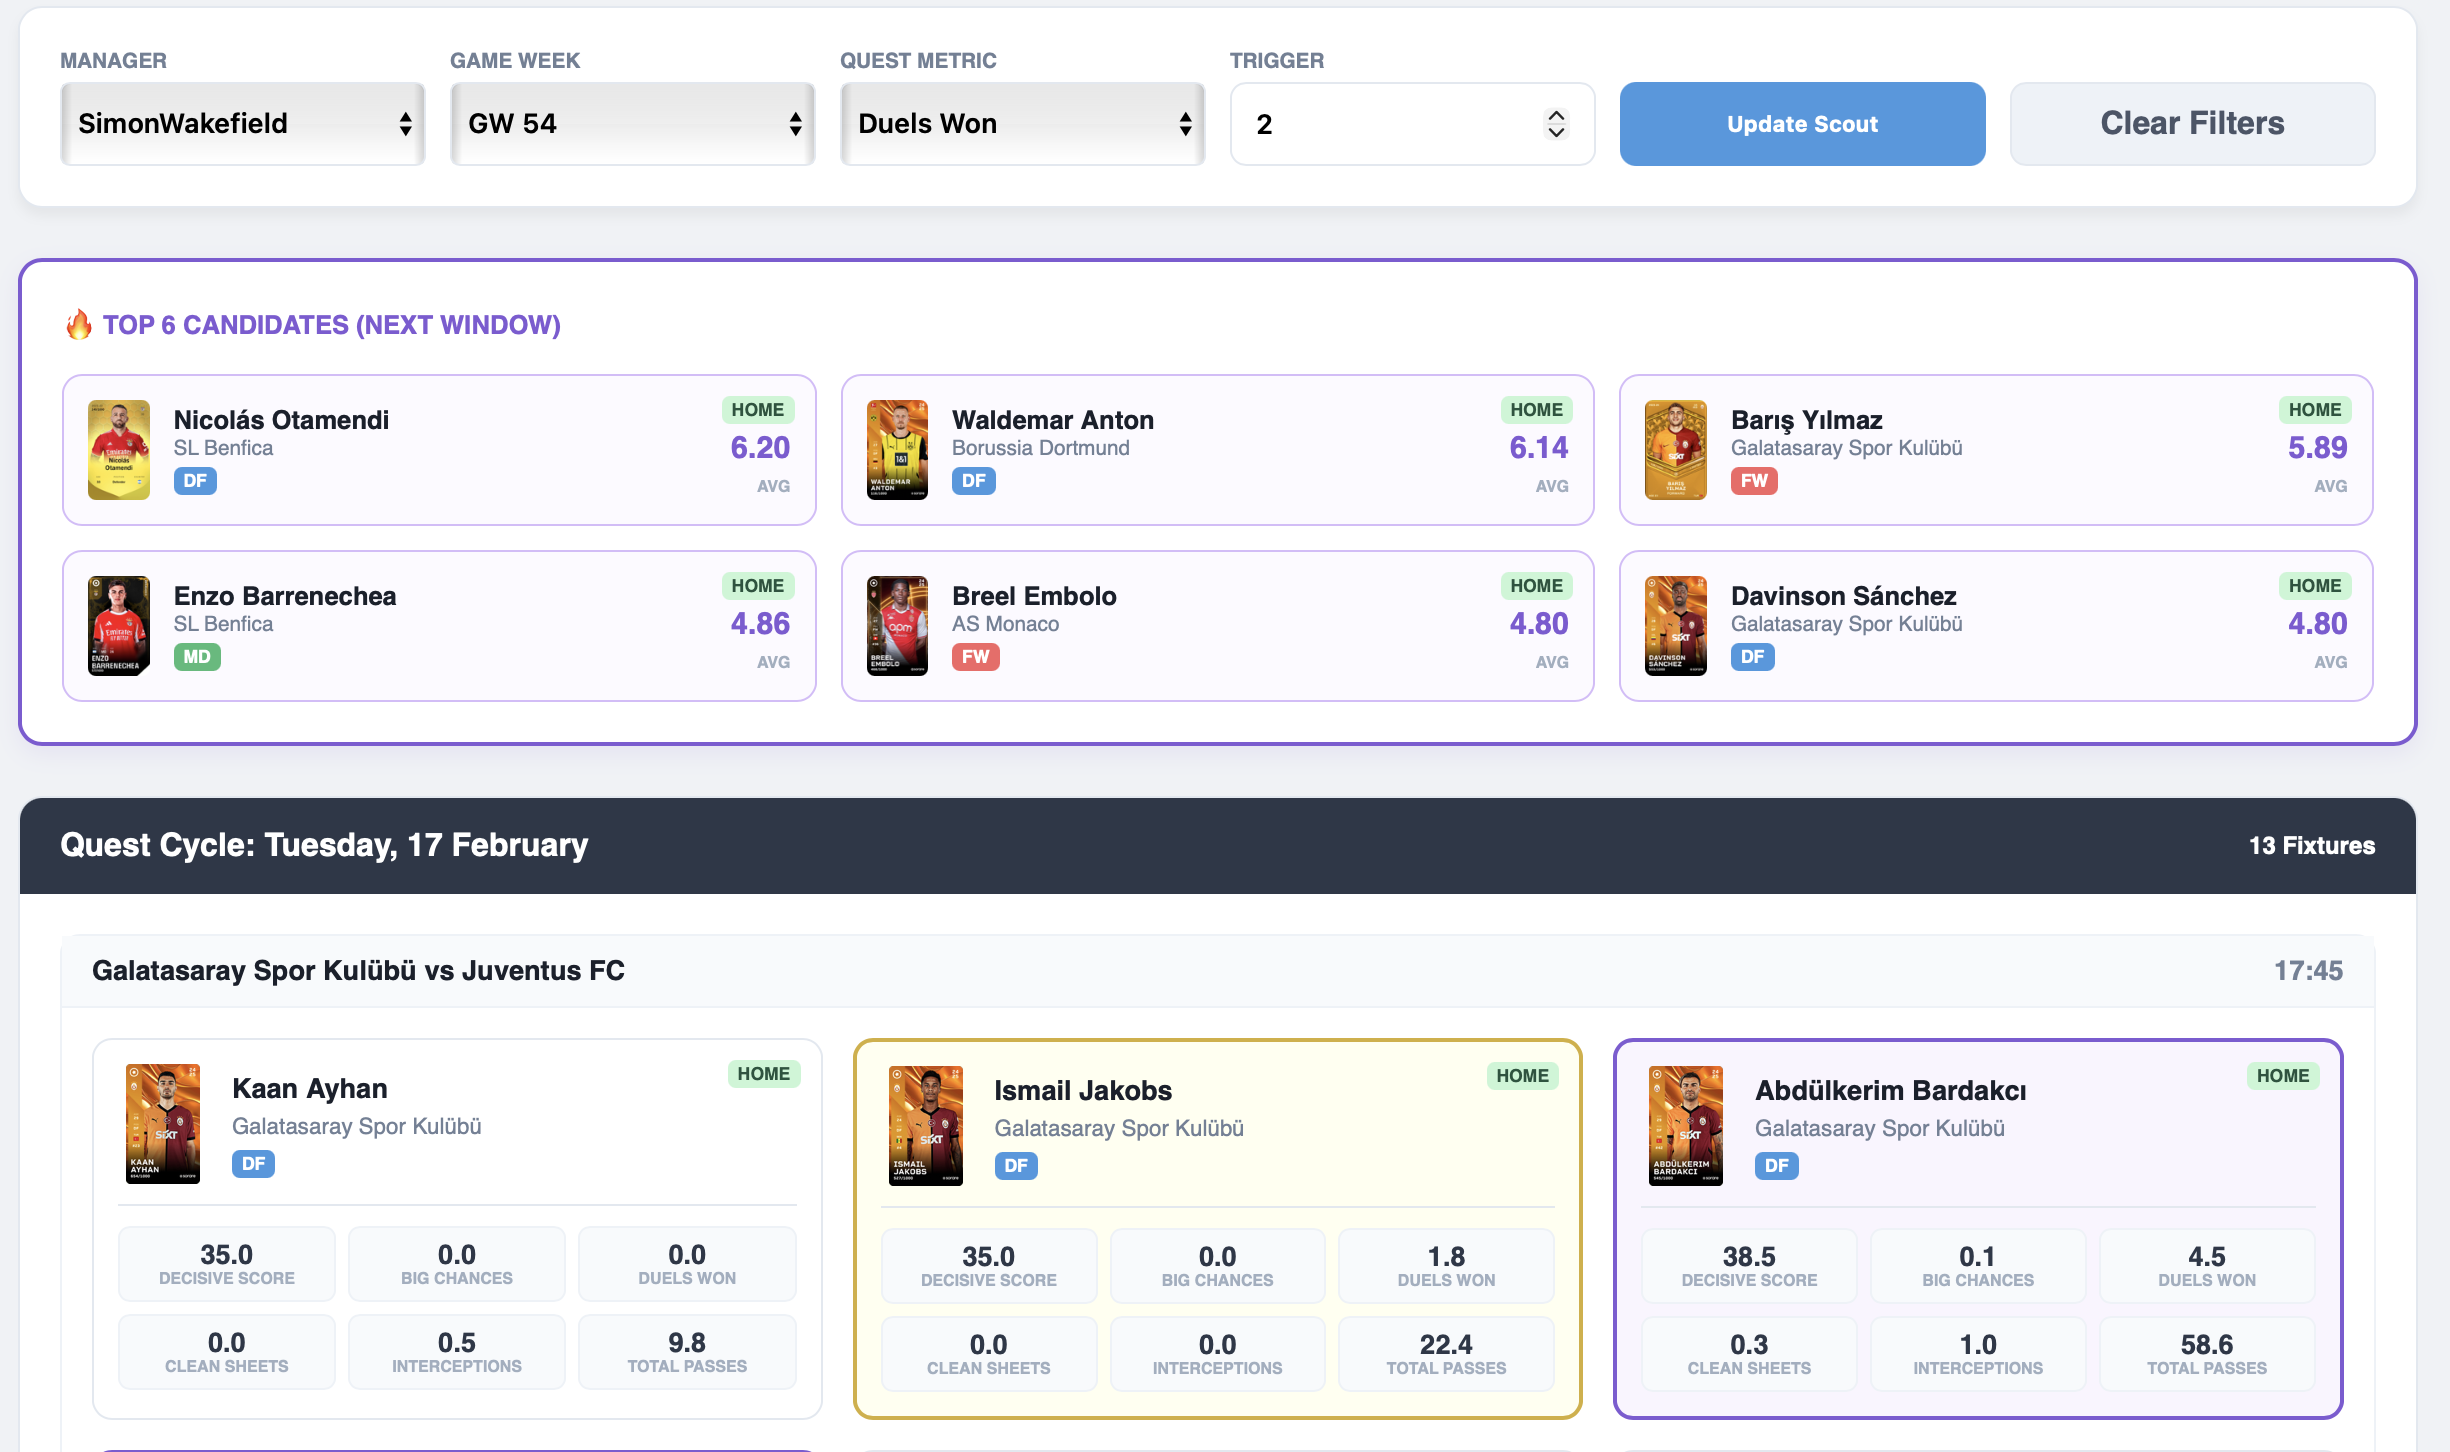
Task: Click the FW position badge under Barış Yılmaz
Action: click(1754, 481)
